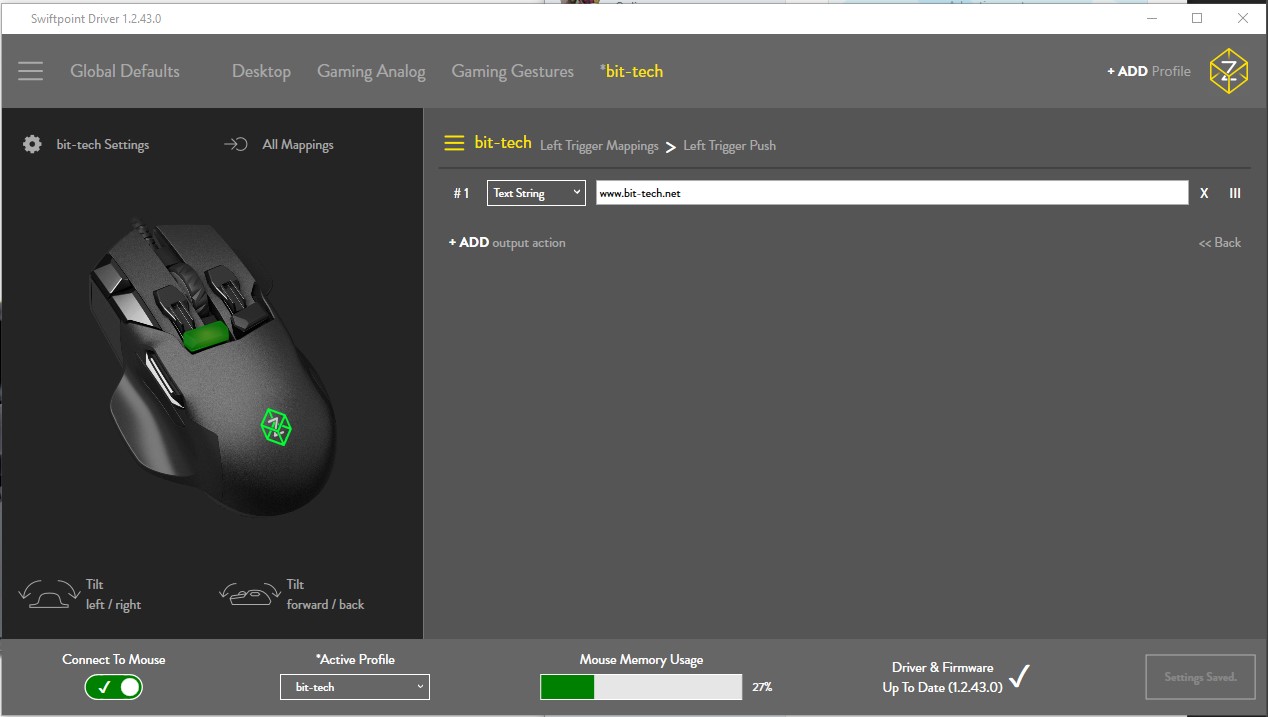Click Driver & Firmware Up To Date text

point(942,677)
